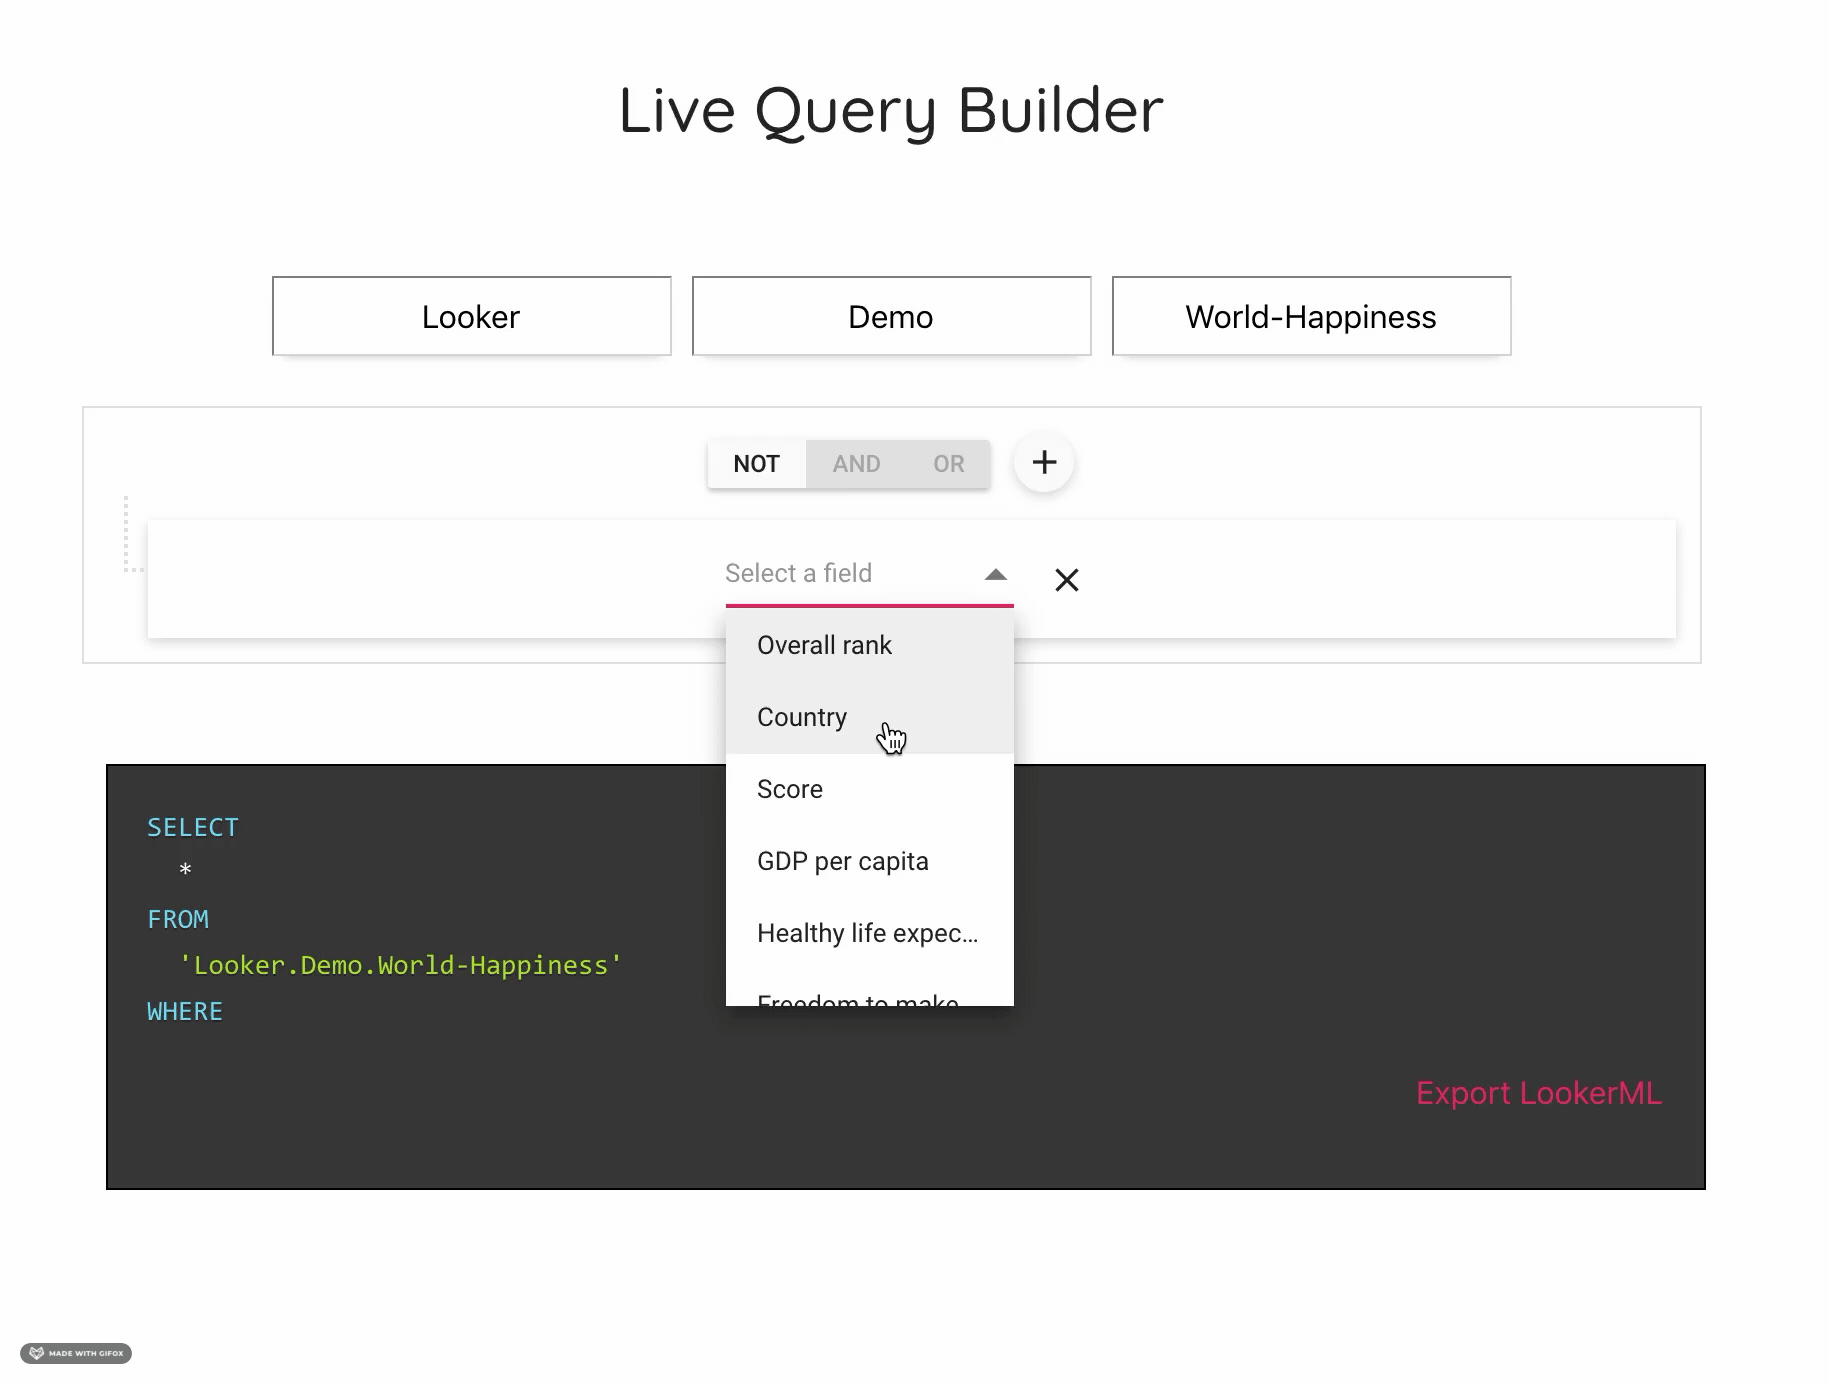Screen dimensions: 1828x1384
Task: Choose GDP per capita field
Action: [869, 861]
